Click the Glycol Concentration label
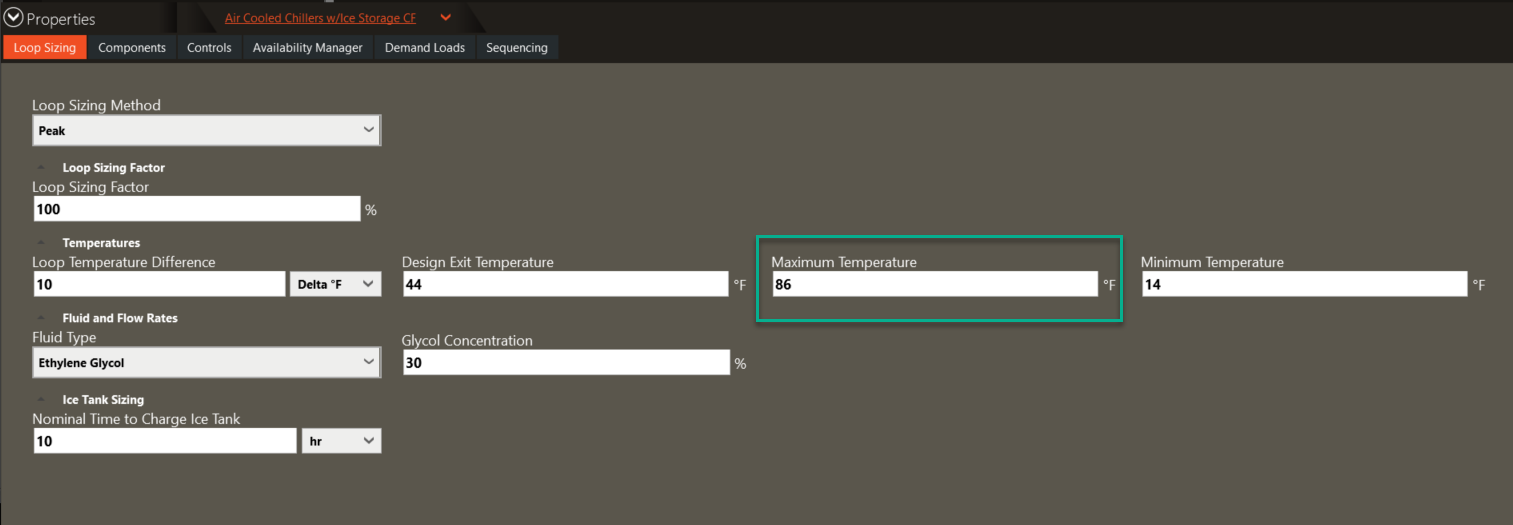The image size is (1513, 525). [467, 341]
